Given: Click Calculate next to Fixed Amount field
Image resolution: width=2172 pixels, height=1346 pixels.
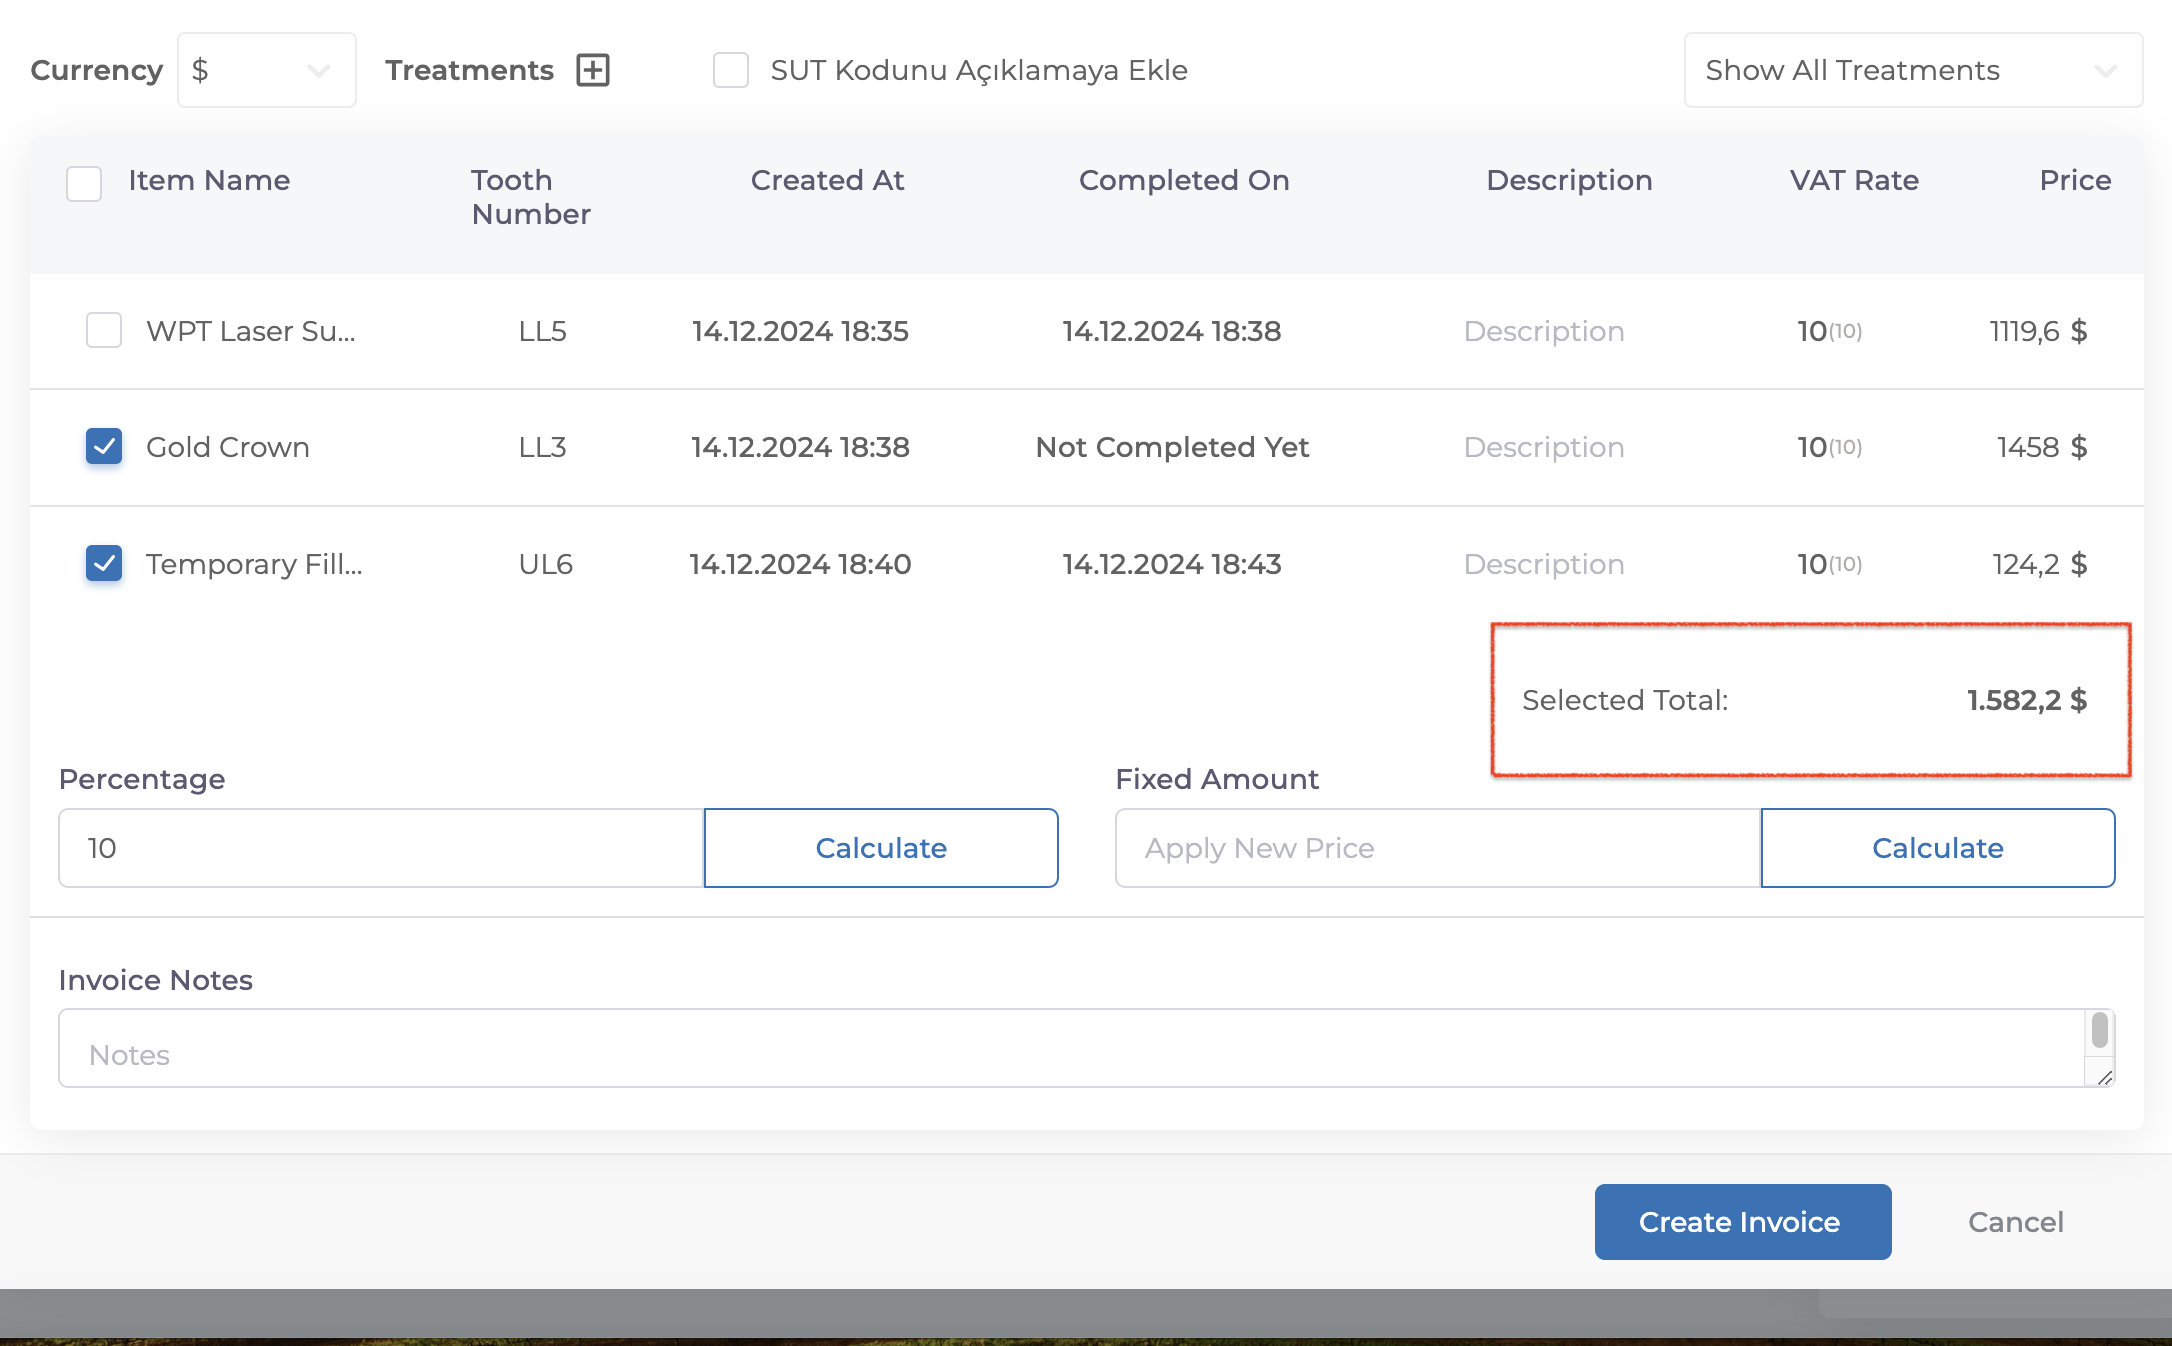Looking at the screenshot, I should pos(1937,848).
